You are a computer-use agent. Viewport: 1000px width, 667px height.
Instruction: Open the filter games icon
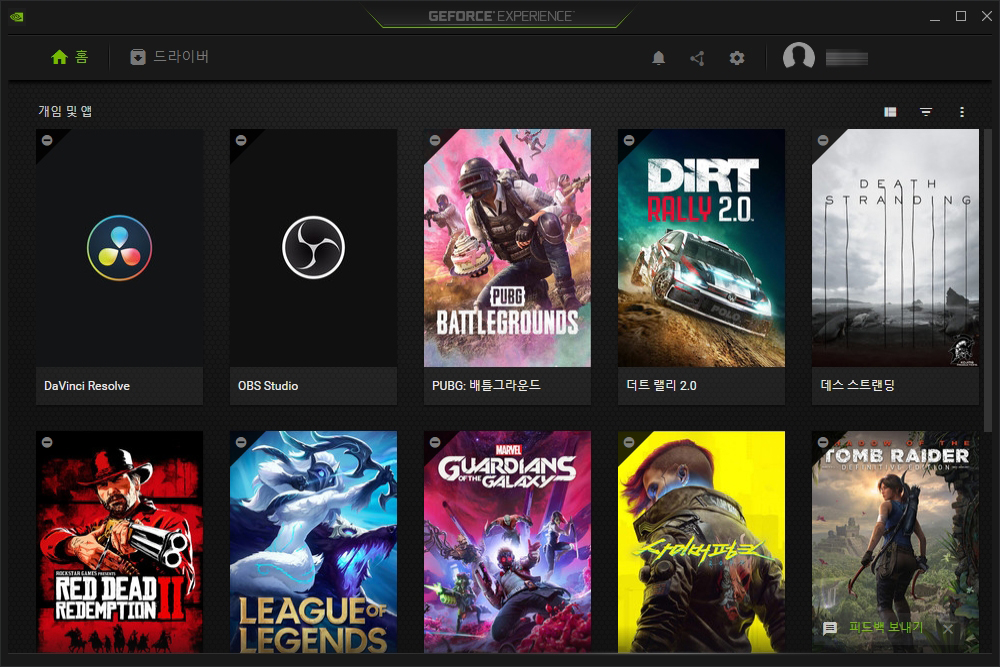tap(926, 112)
